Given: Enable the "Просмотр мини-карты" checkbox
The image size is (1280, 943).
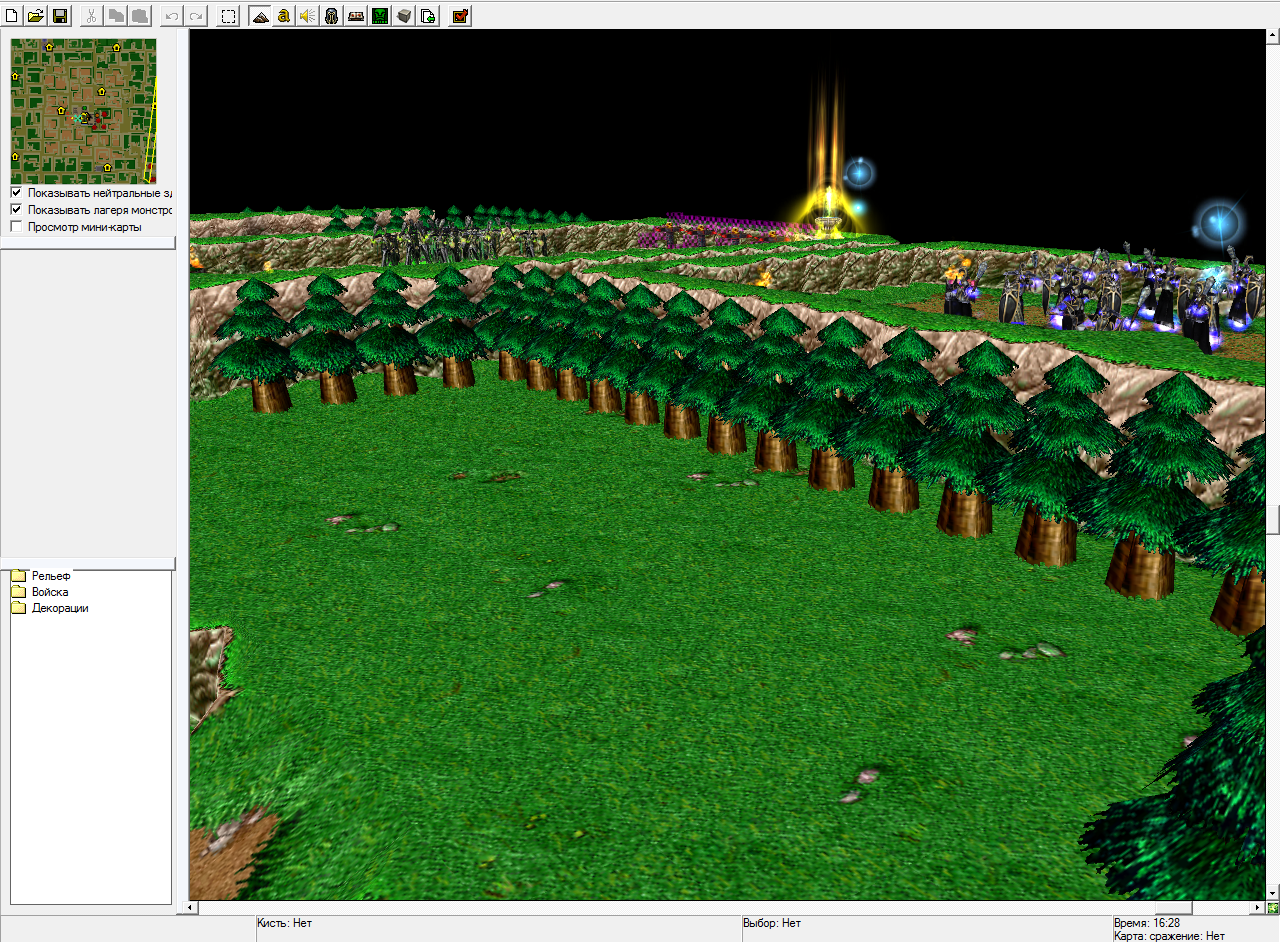Looking at the screenshot, I should pos(16,227).
